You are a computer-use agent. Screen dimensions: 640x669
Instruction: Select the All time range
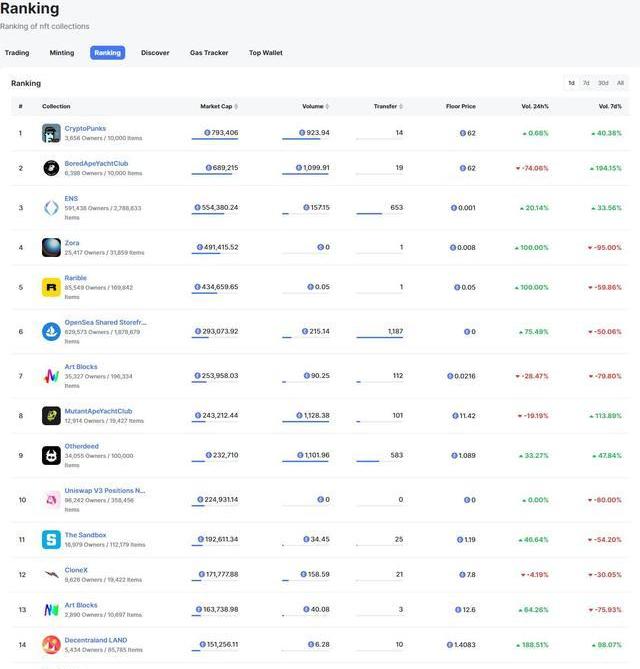coord(620,83)
